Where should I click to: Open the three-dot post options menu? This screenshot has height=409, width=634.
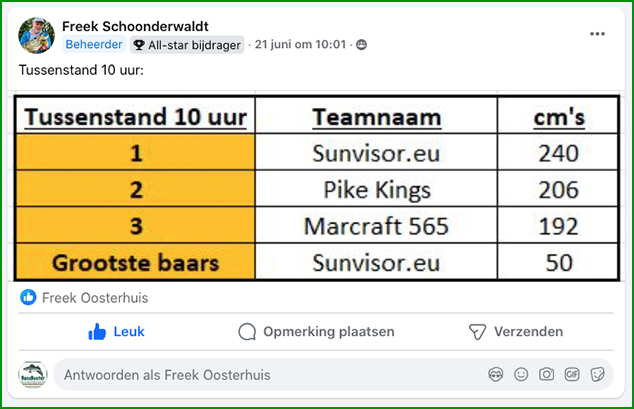coord(597,34)
